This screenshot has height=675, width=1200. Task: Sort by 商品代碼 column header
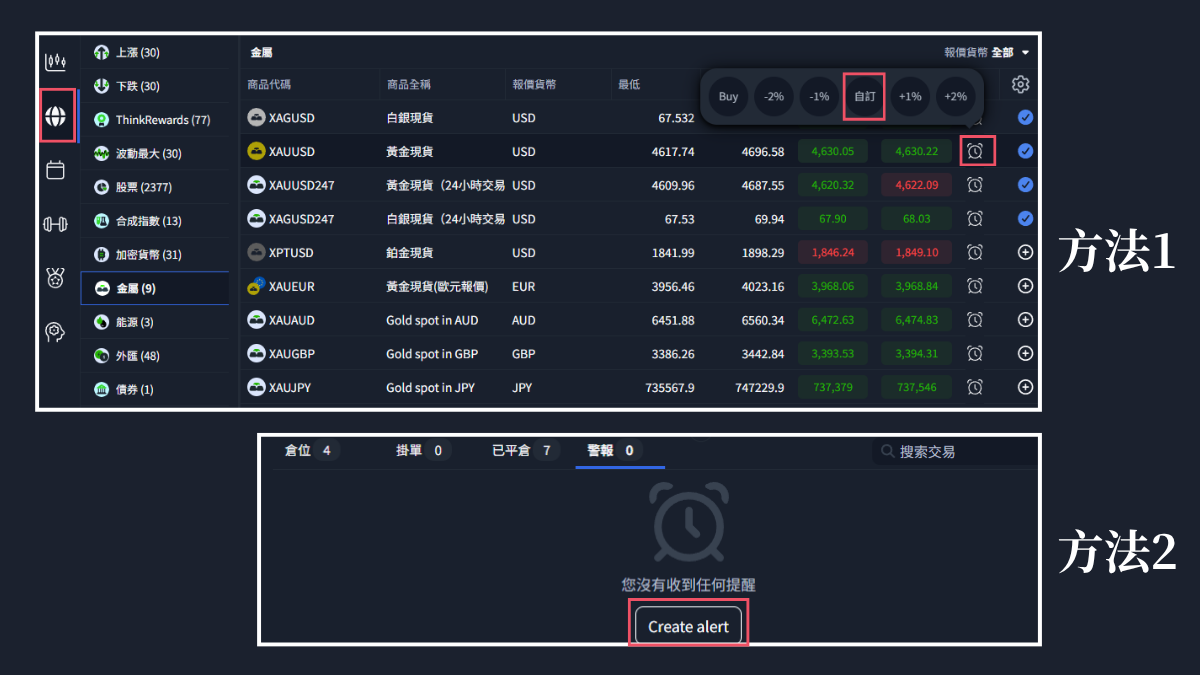269,85
